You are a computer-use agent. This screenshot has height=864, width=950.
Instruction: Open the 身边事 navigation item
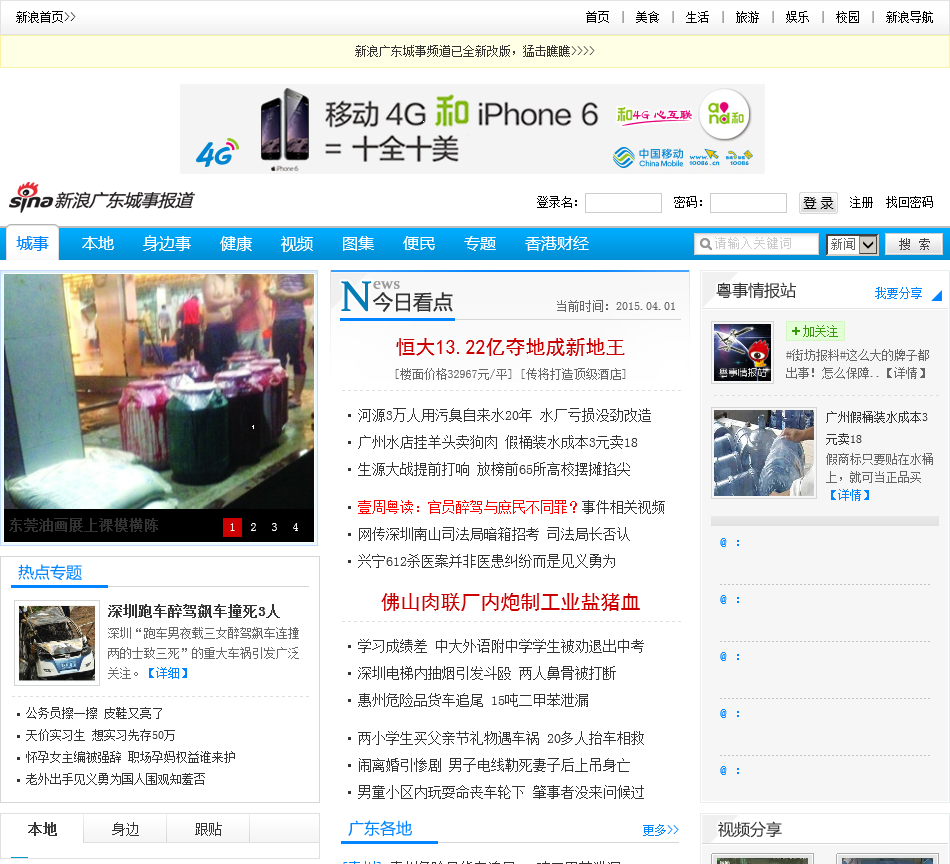coord(167,244)
